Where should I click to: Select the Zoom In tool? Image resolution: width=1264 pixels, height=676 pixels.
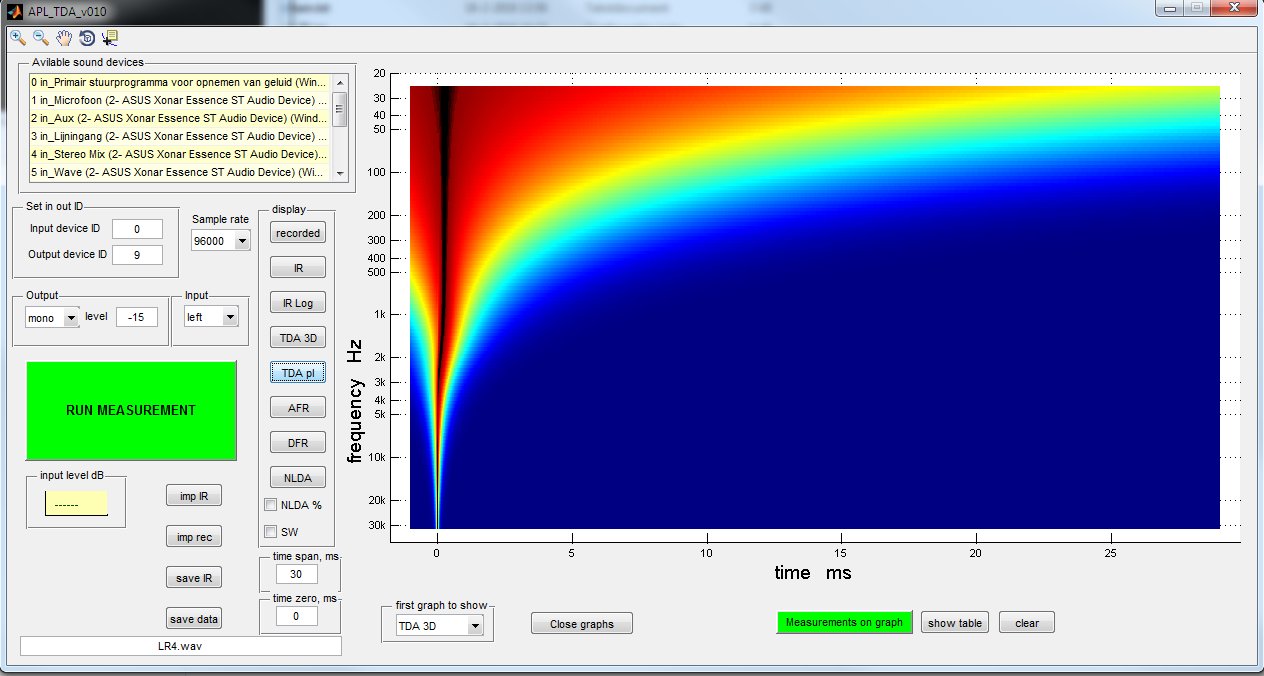18,38
